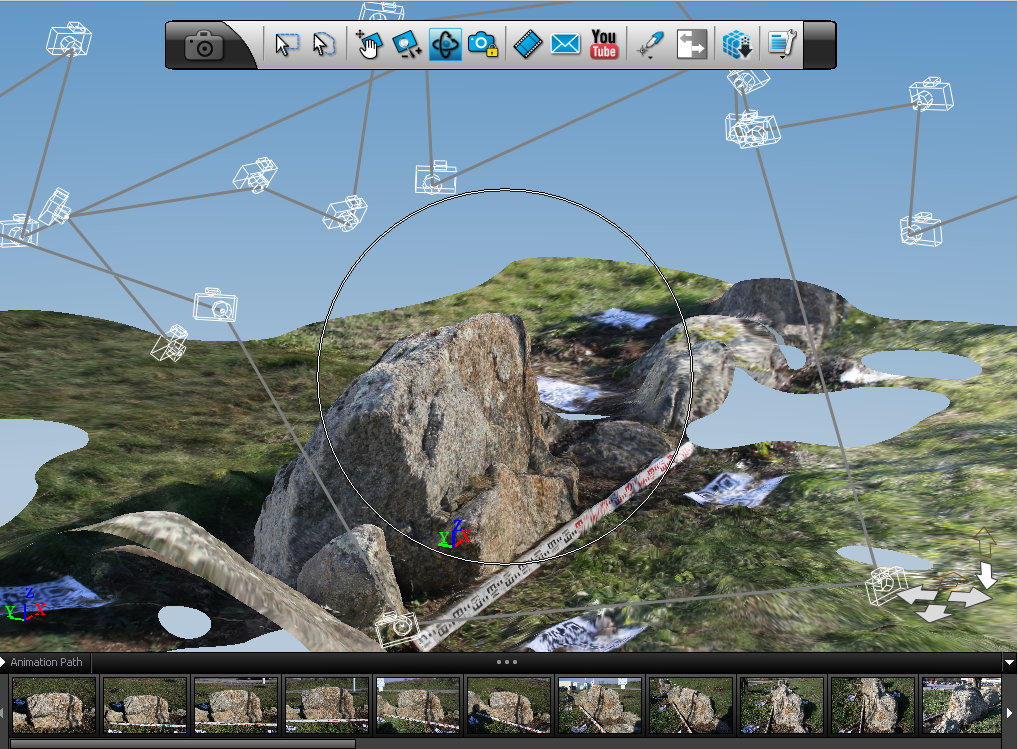Screen dimensions: 1018x749
Task: Open the reference point picker dropdown
Action: tap(650, 46)
